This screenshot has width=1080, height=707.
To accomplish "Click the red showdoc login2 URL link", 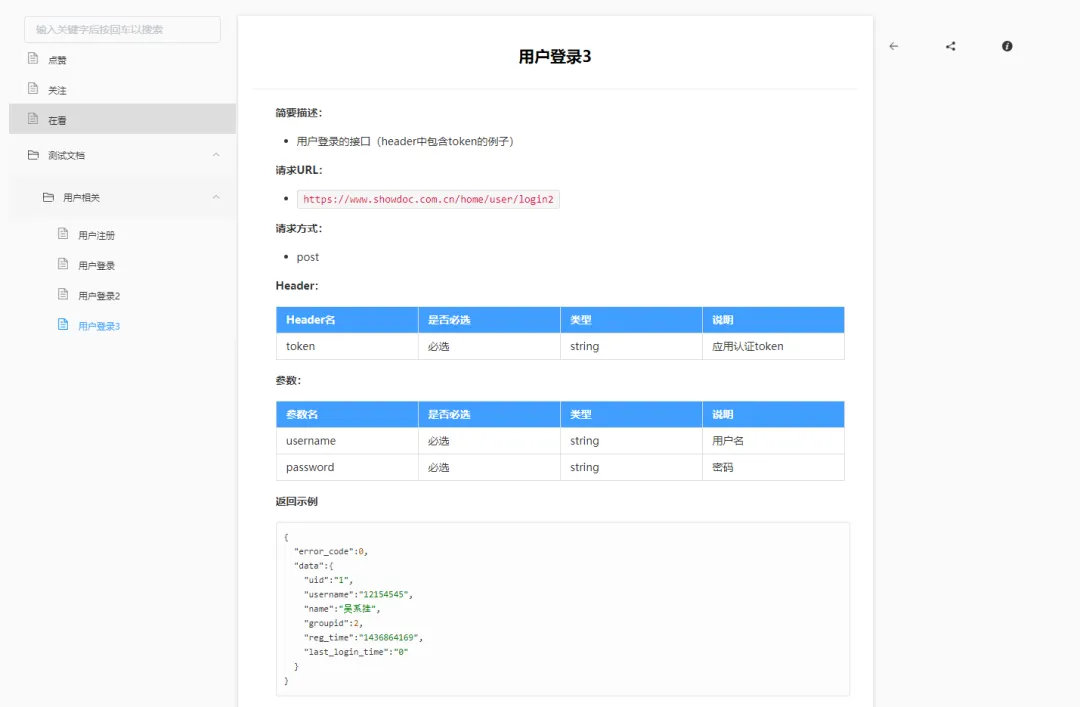I will click(x=429, y=199).
